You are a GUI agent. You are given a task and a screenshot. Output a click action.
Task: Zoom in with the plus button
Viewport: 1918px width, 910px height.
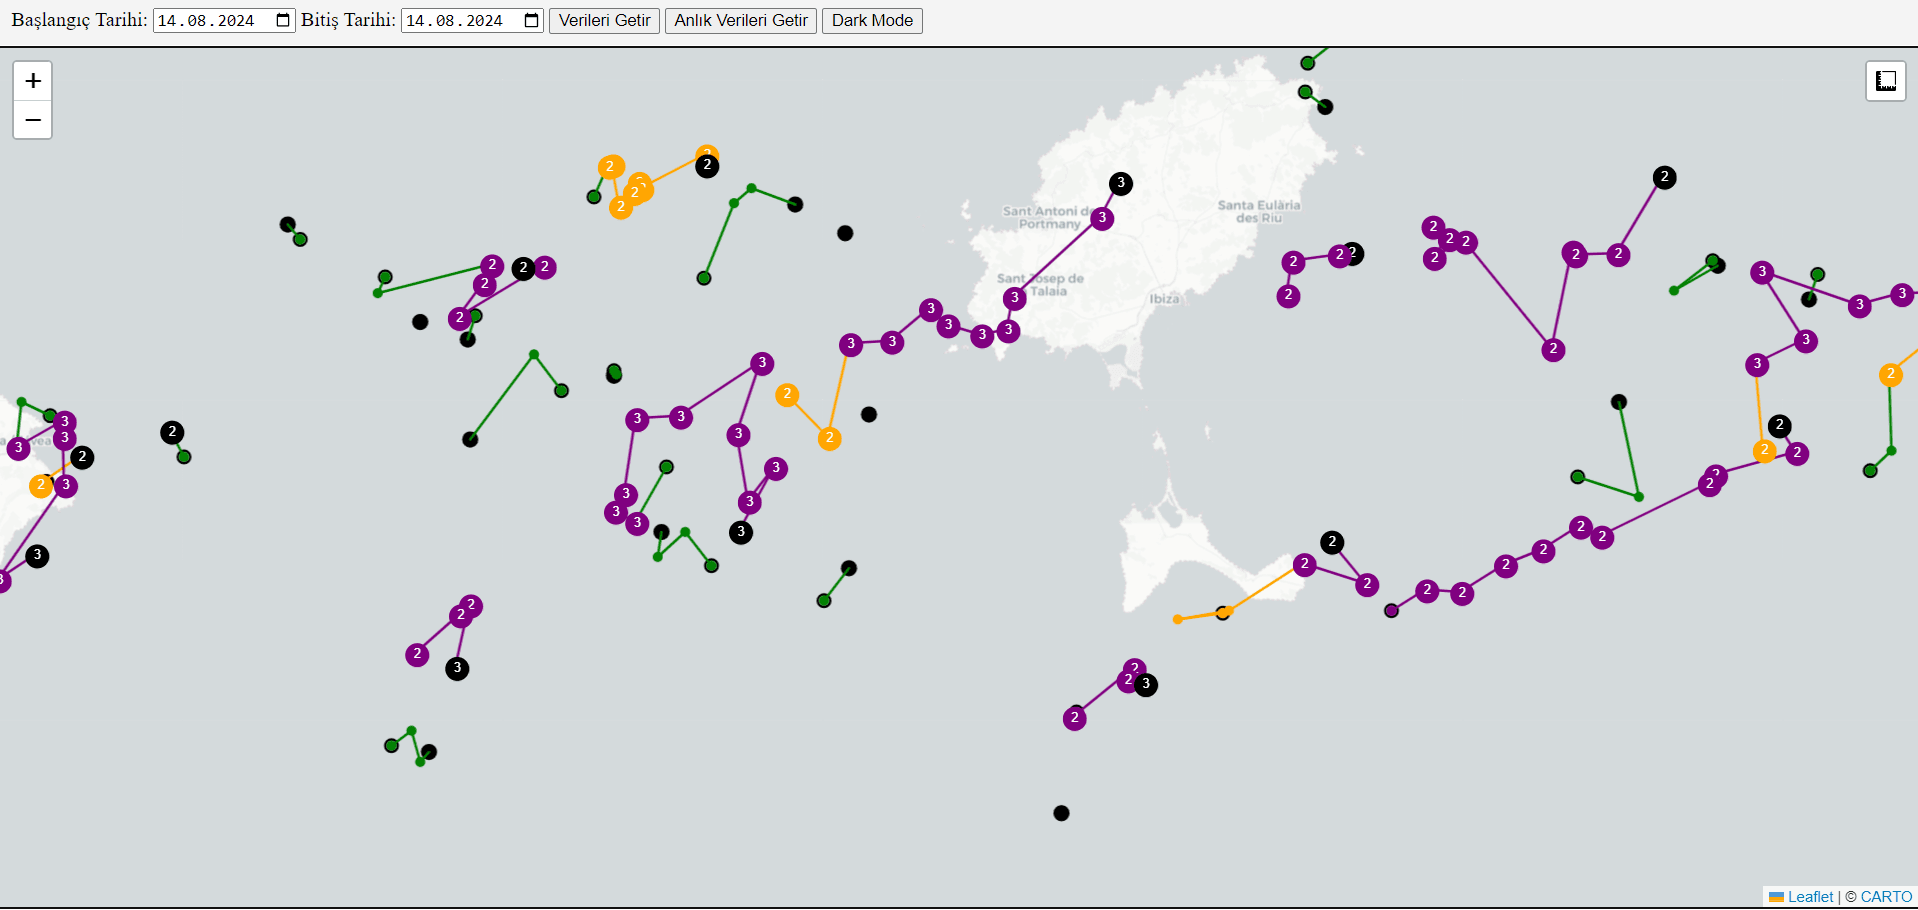(x=33, y=81)
